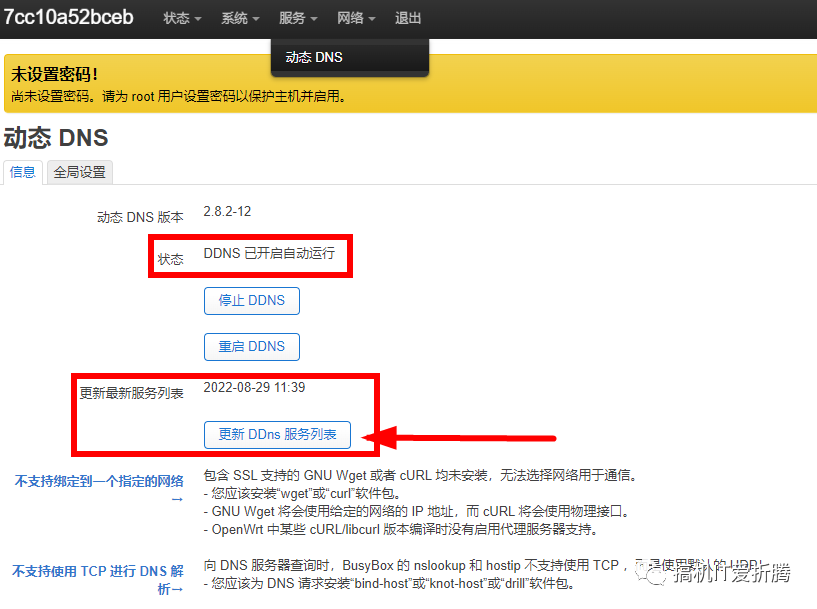
Task: Switch to the 全局设置 tab
Action: click(79, 172)
